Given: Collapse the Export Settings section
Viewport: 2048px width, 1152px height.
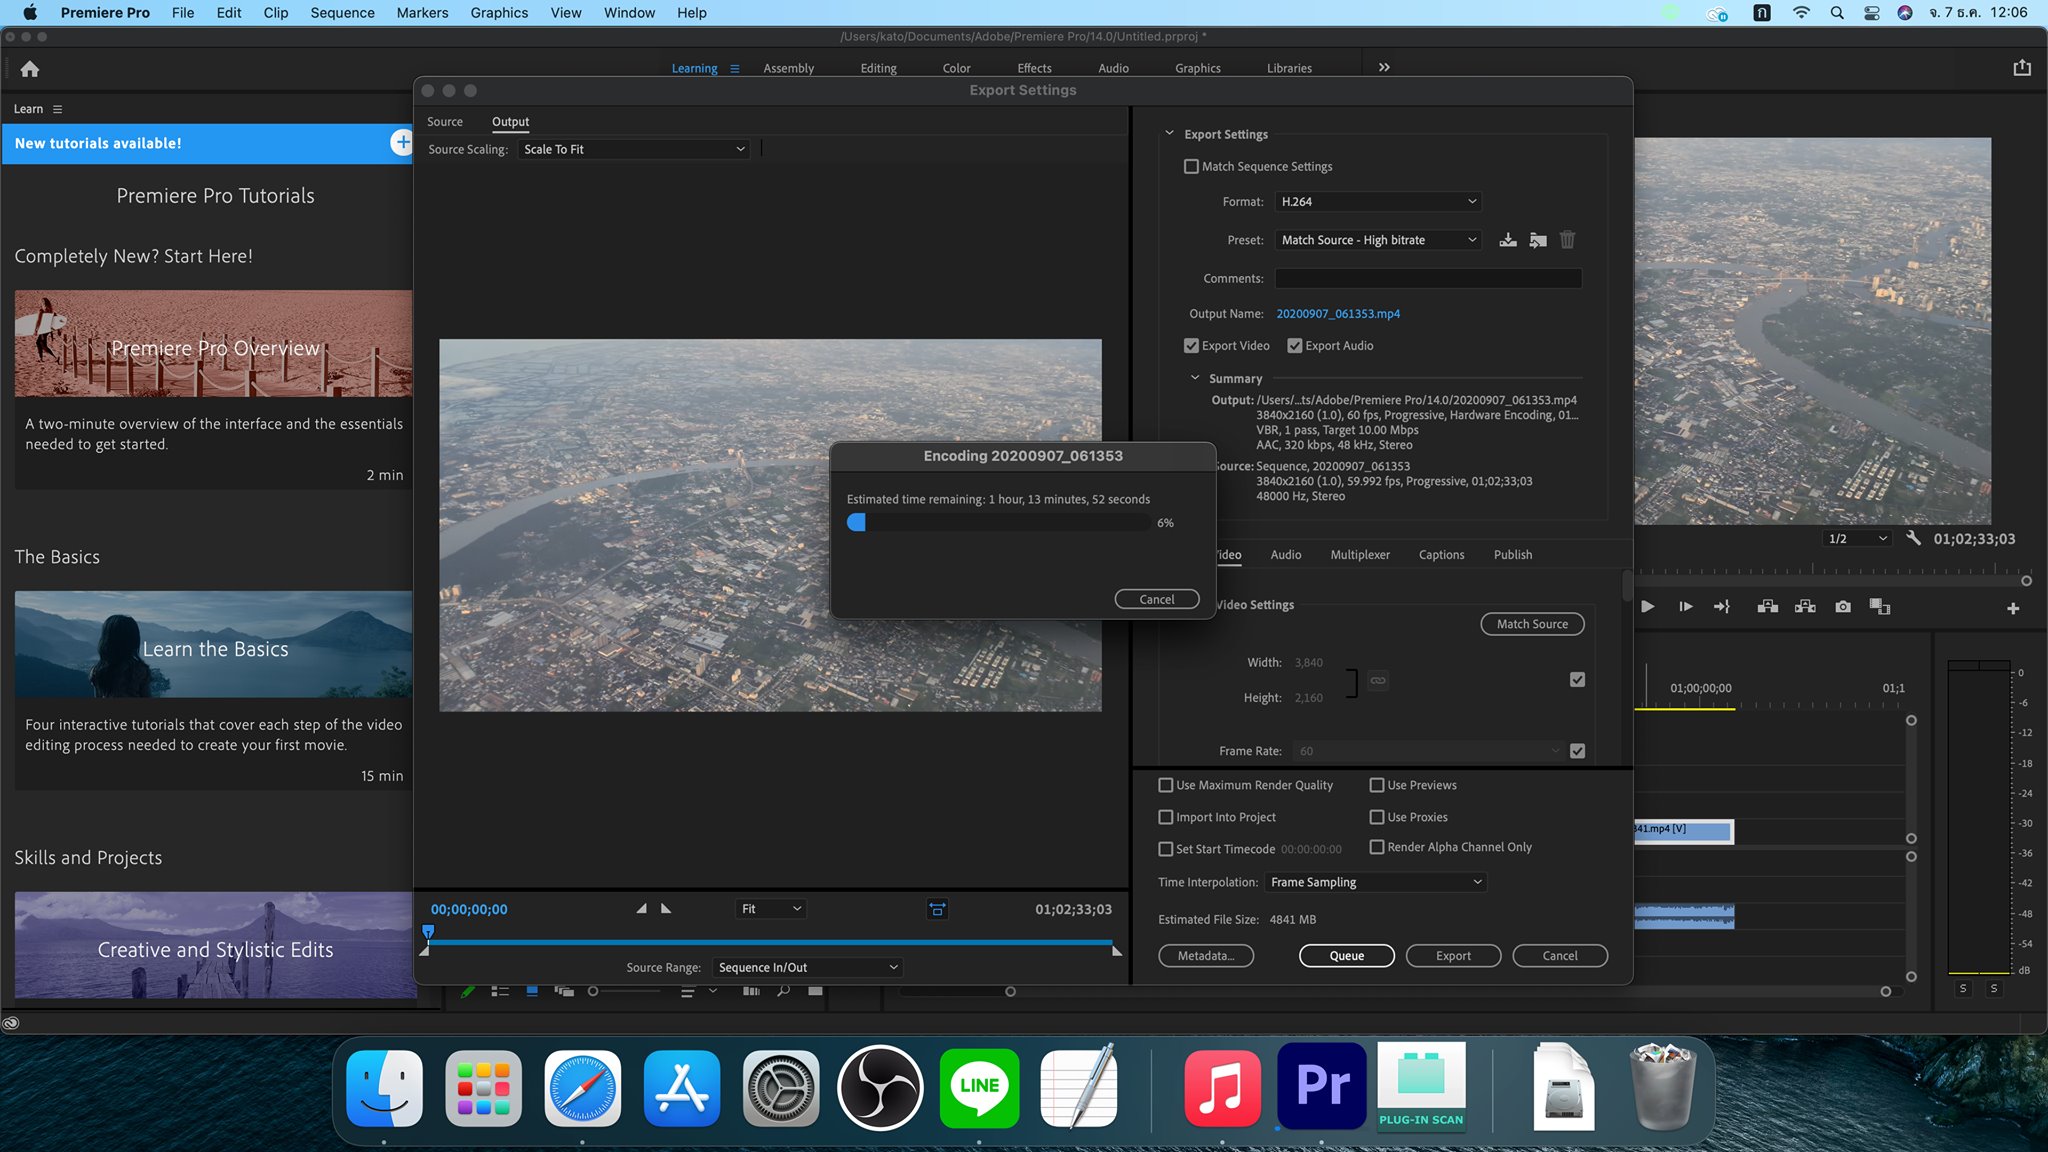Looking at the screenshot, I should [1169, 133].
